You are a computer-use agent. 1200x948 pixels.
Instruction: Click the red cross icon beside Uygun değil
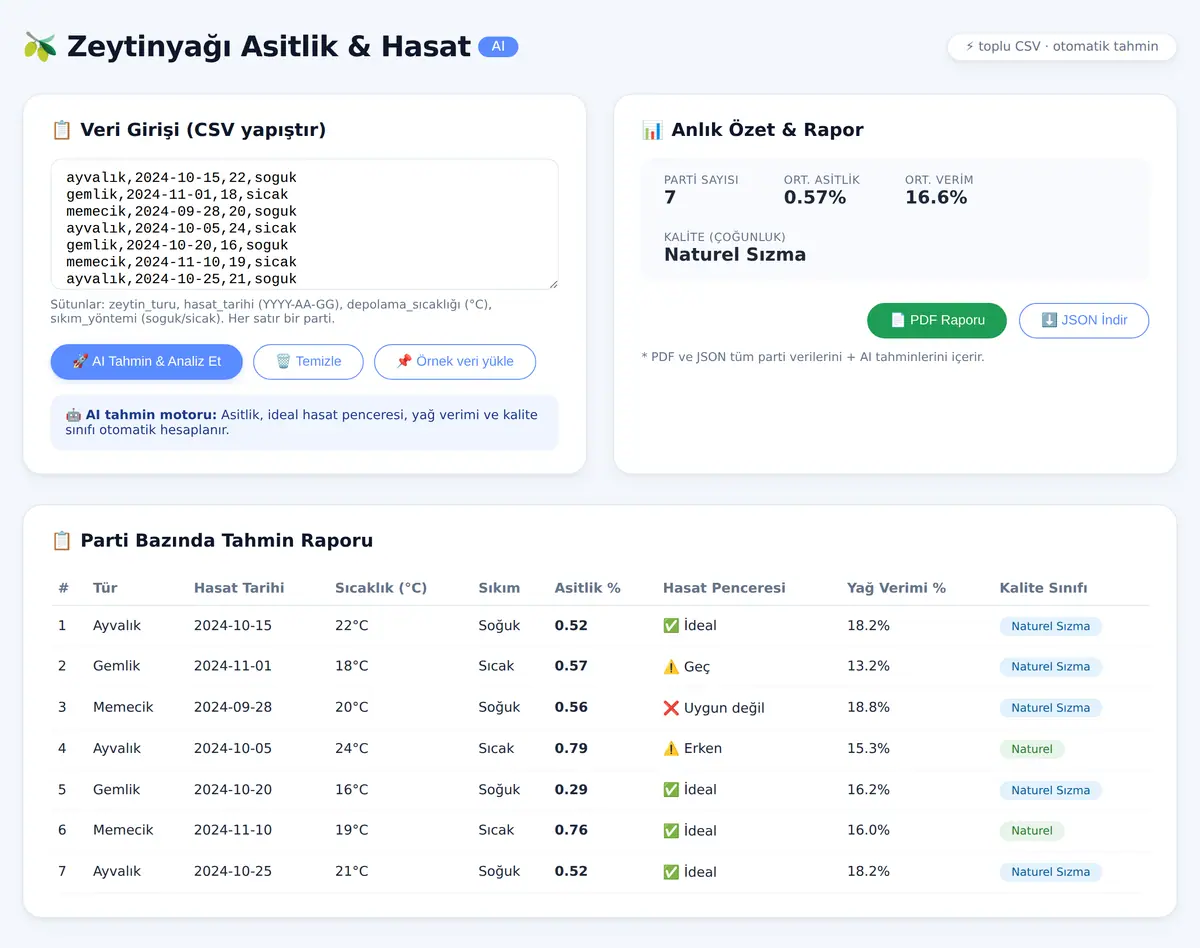point(671,708)
